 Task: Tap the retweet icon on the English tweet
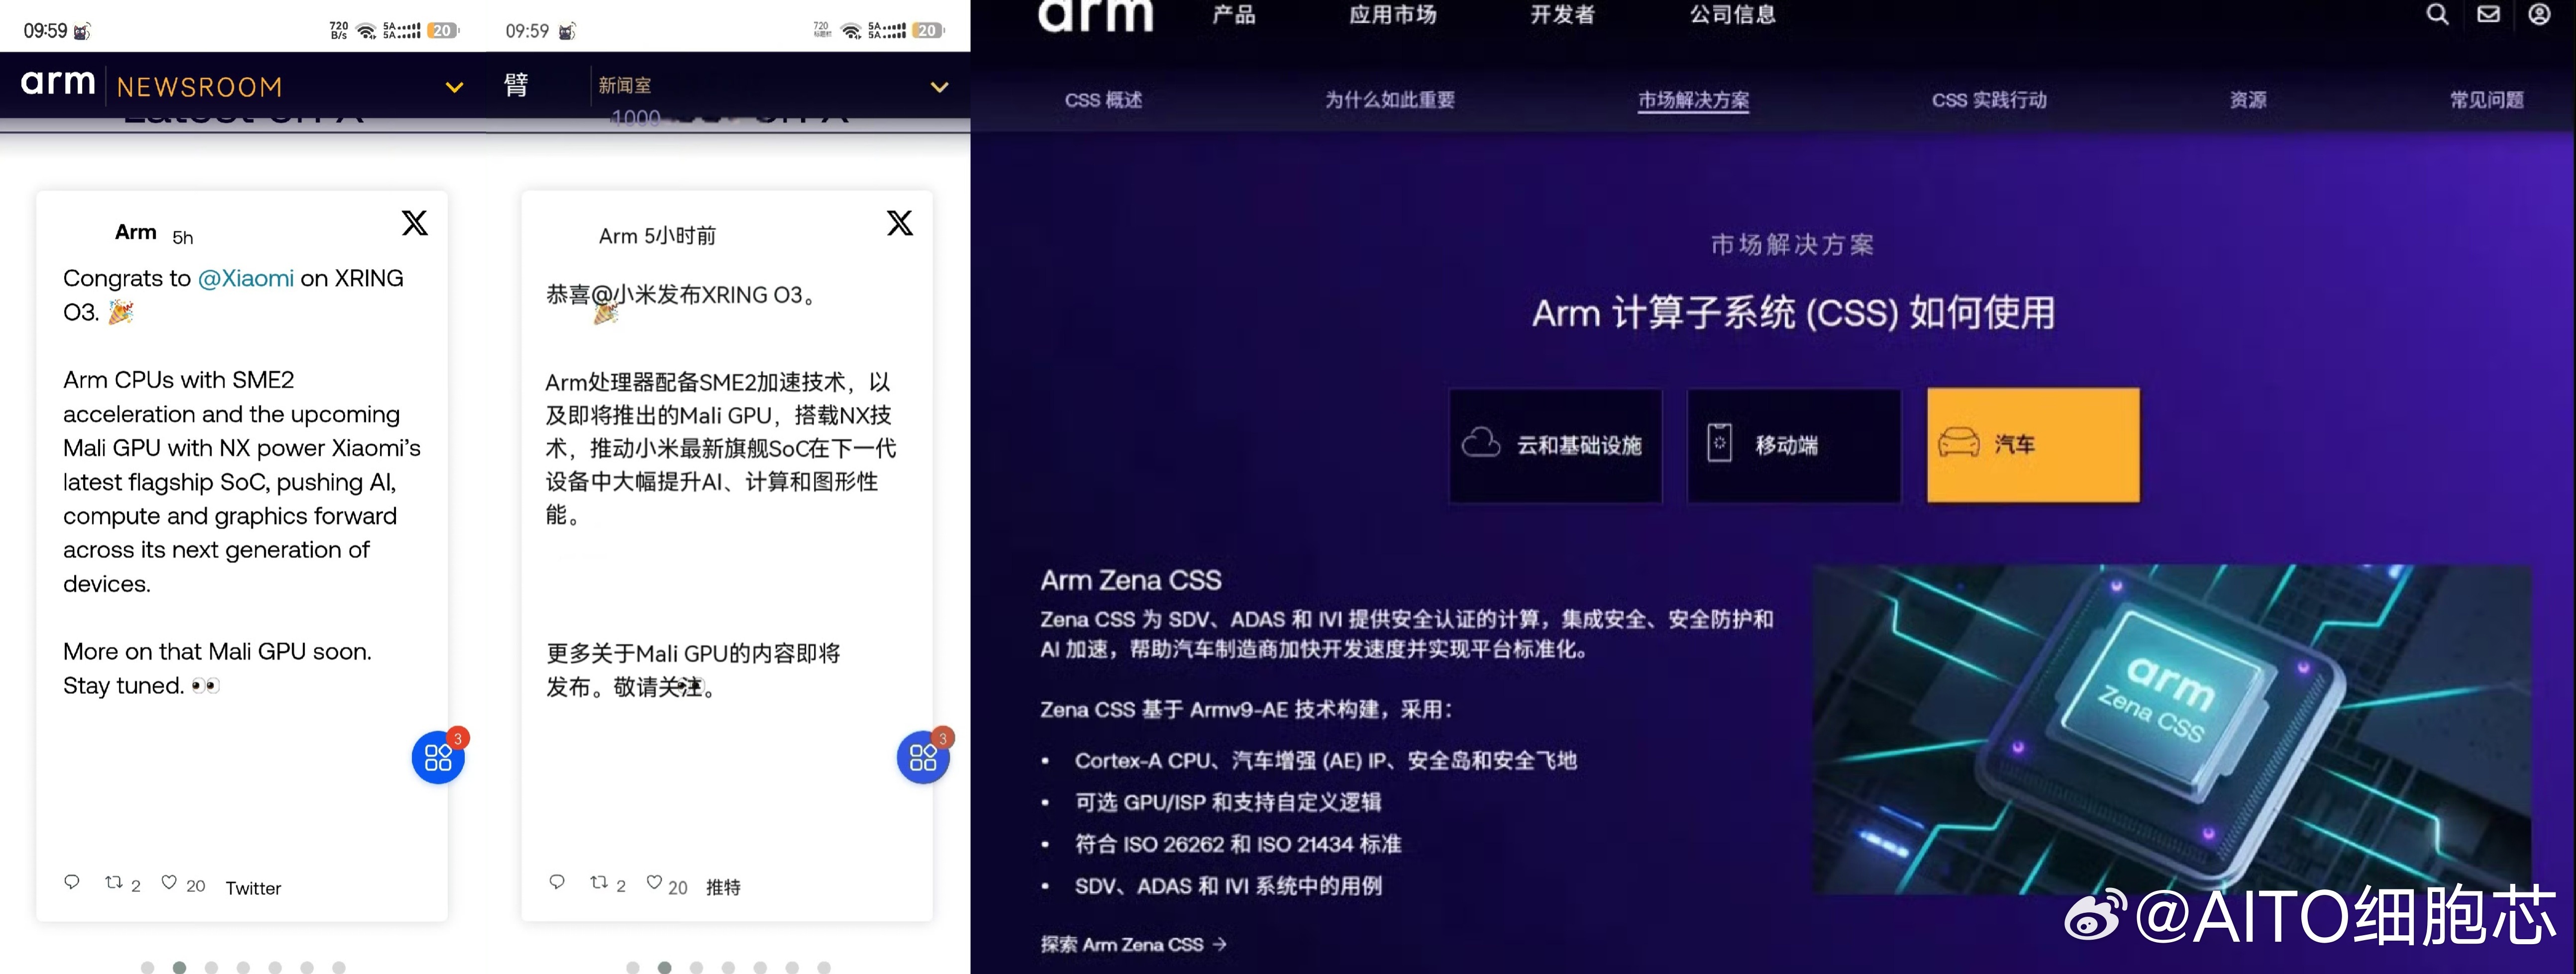click(x=114, y=882)
